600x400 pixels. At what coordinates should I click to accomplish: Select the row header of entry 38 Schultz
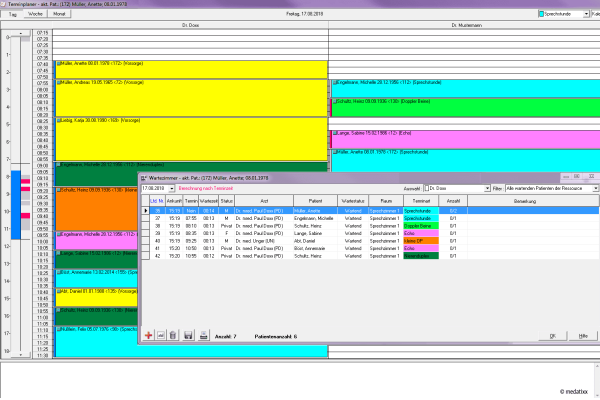click(145, 226)
